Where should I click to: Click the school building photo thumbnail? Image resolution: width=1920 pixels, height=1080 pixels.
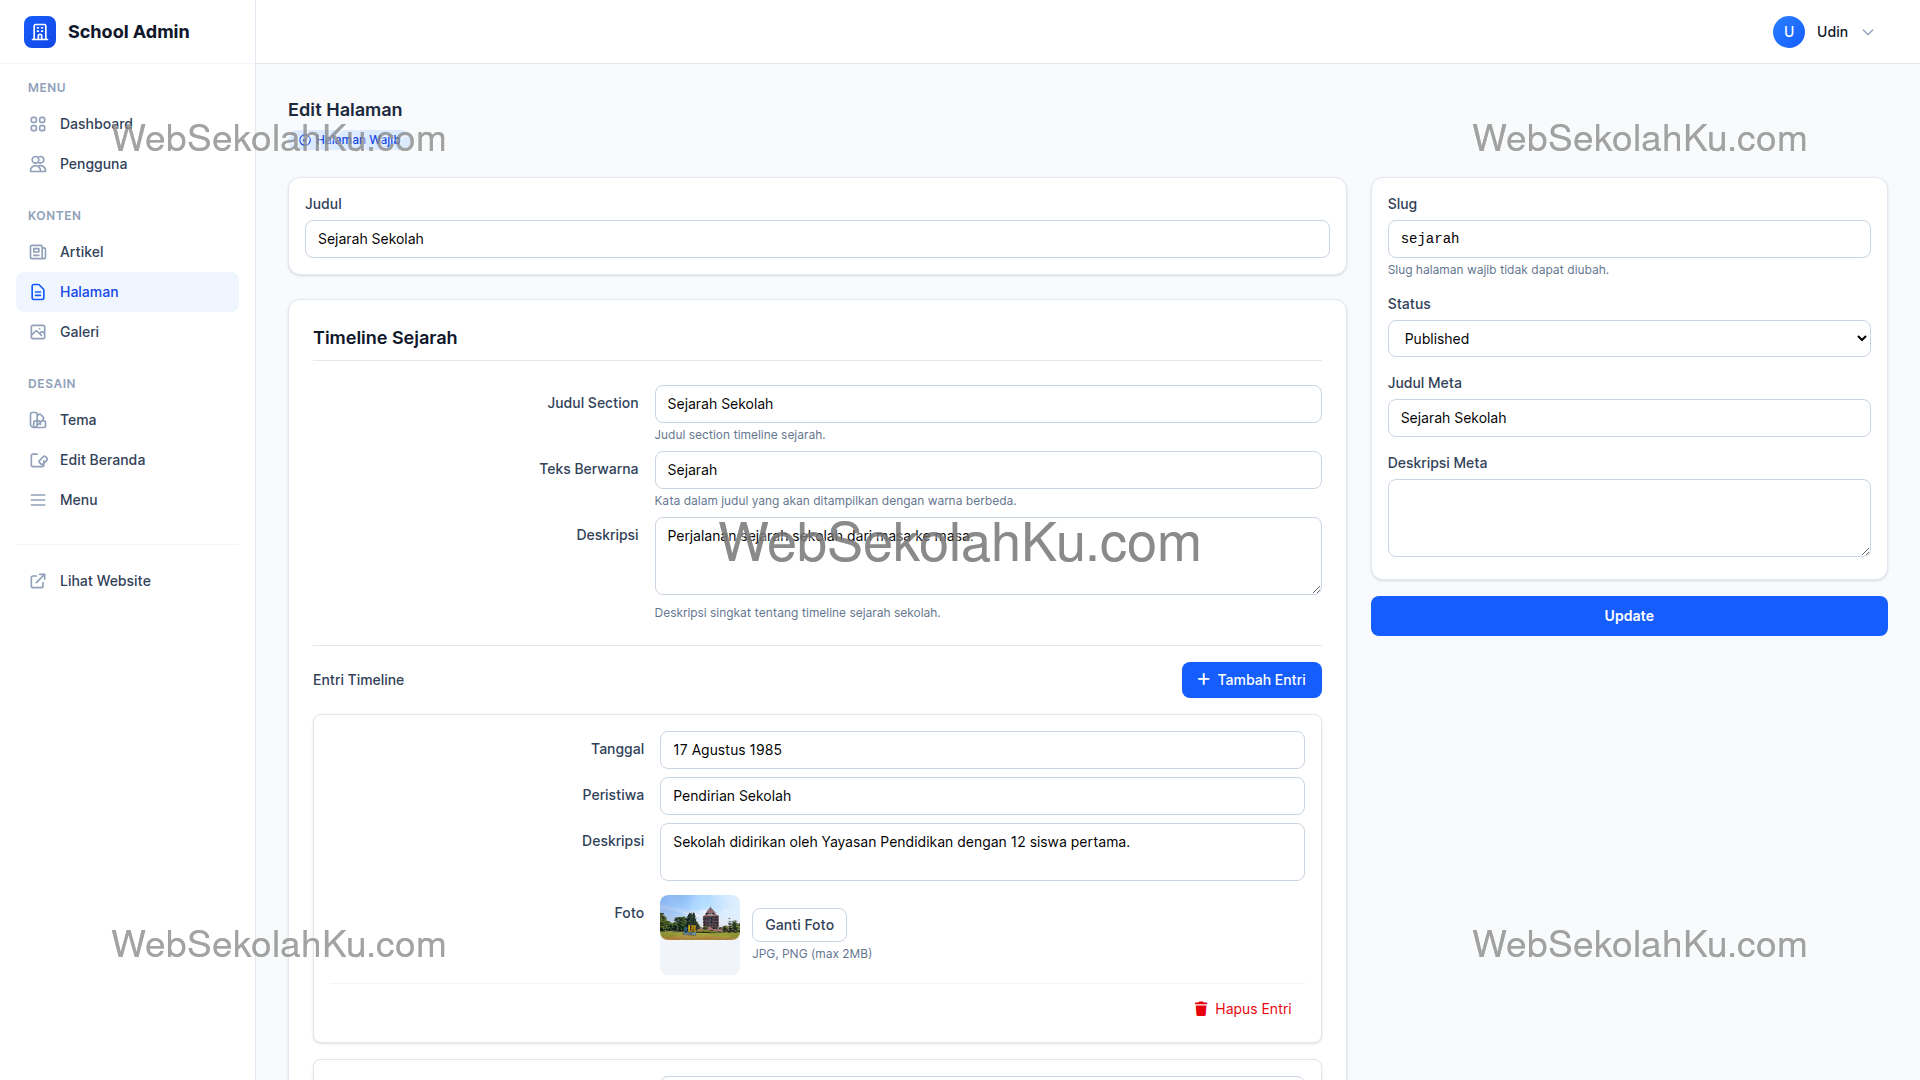coord(700,918)
